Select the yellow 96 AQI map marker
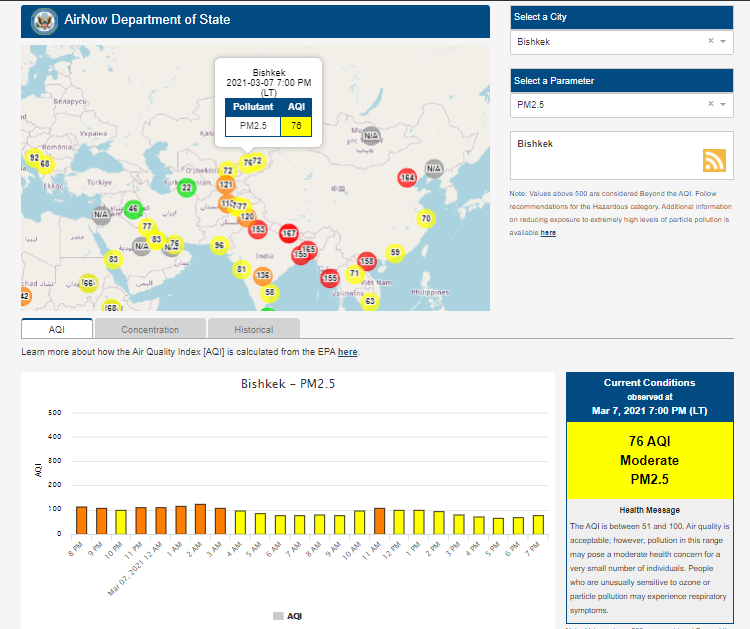 point(219,245)
